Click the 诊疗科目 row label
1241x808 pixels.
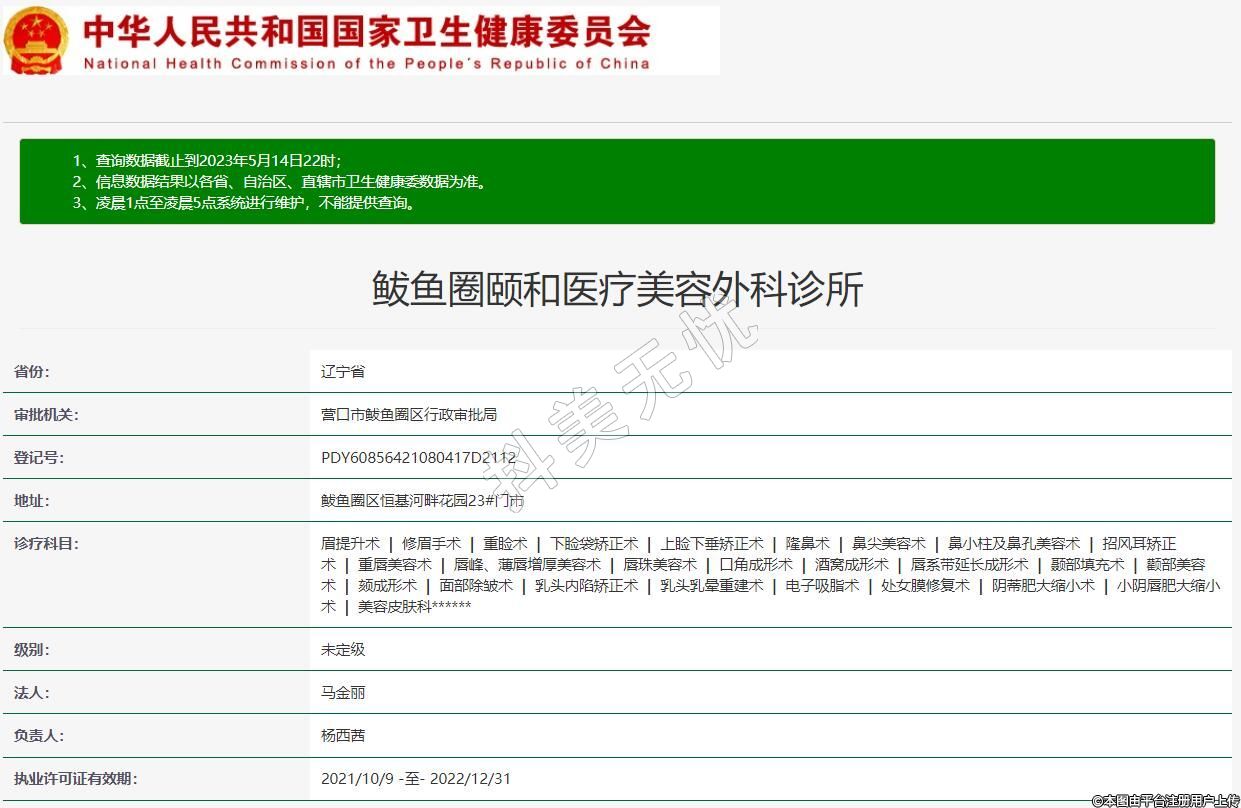coord(46,543)
